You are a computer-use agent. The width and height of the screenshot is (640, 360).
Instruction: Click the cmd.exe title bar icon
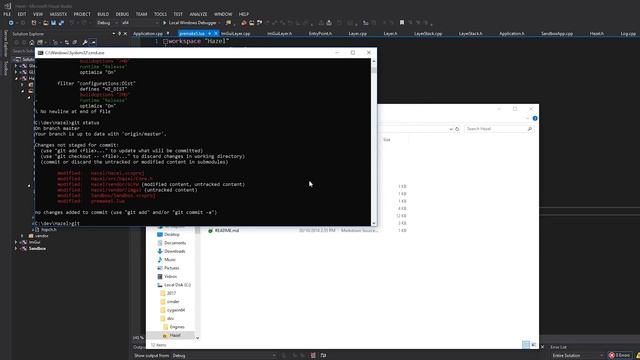click(40, 53)
